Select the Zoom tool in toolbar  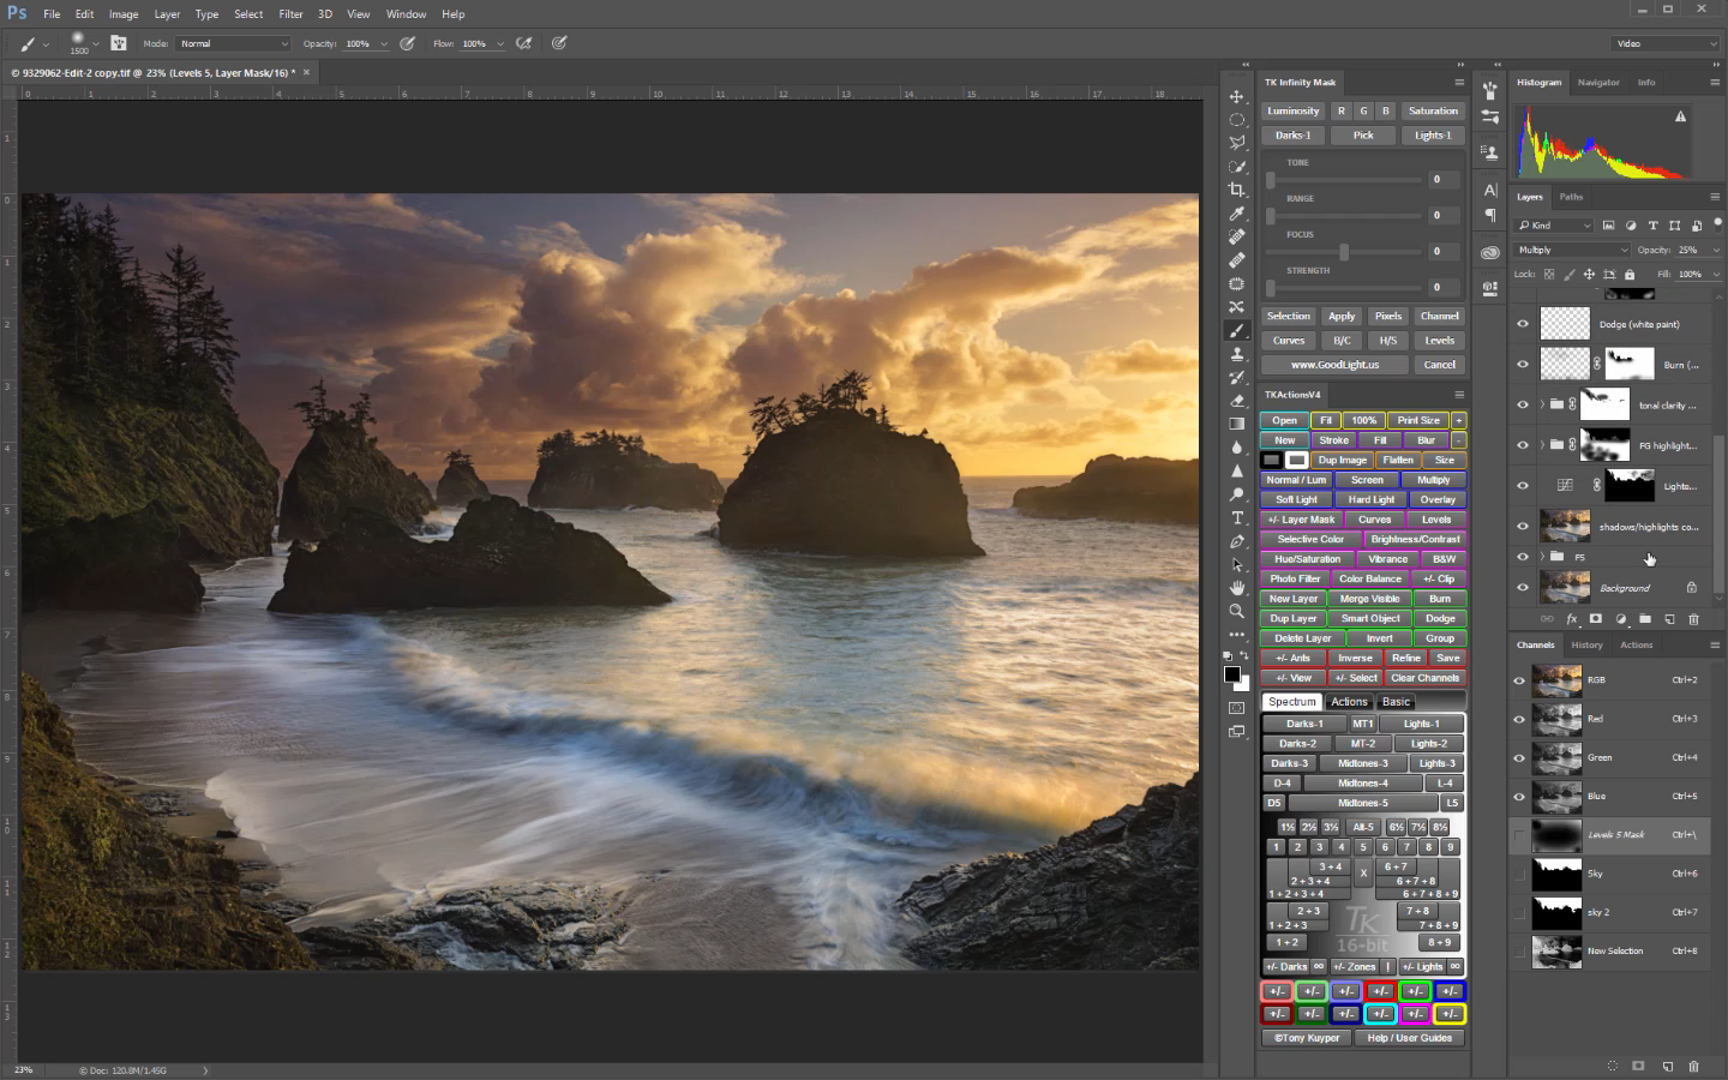click(x=1237, y=611)
